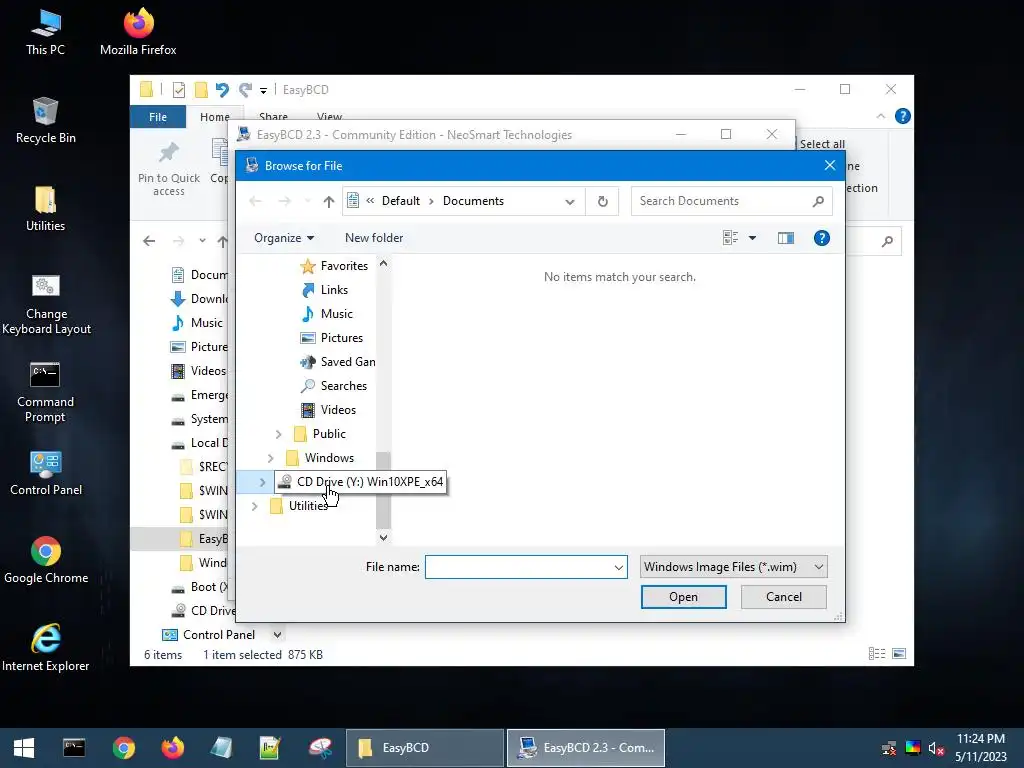Click the clock showing 11:24 PM
The width and height of the screenshot is (1024, 768).
(980, 739)
